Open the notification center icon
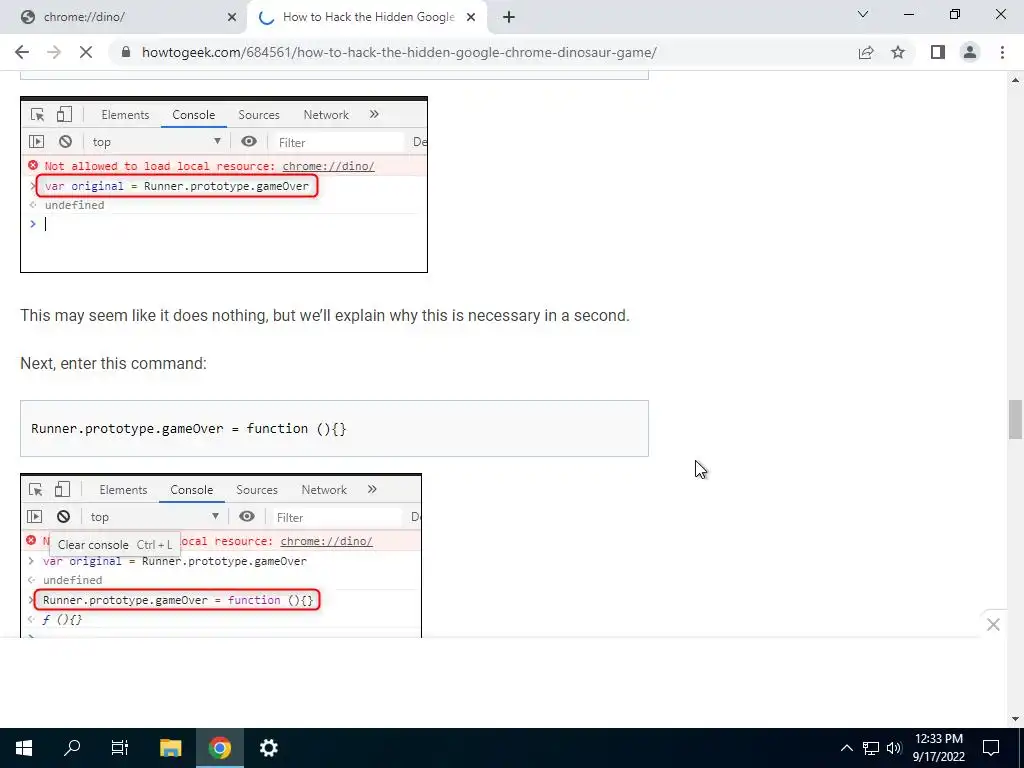This screenshot has width=1024, height=768. [x=991, y=748]
